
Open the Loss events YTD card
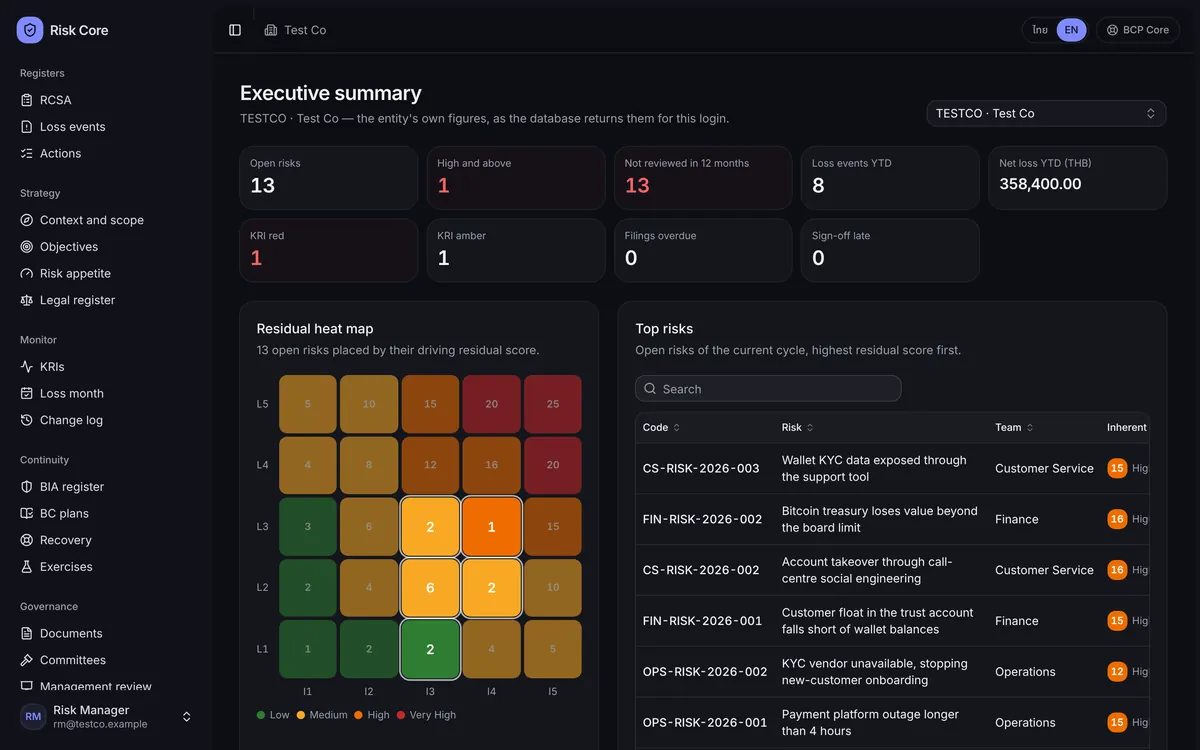890,178
